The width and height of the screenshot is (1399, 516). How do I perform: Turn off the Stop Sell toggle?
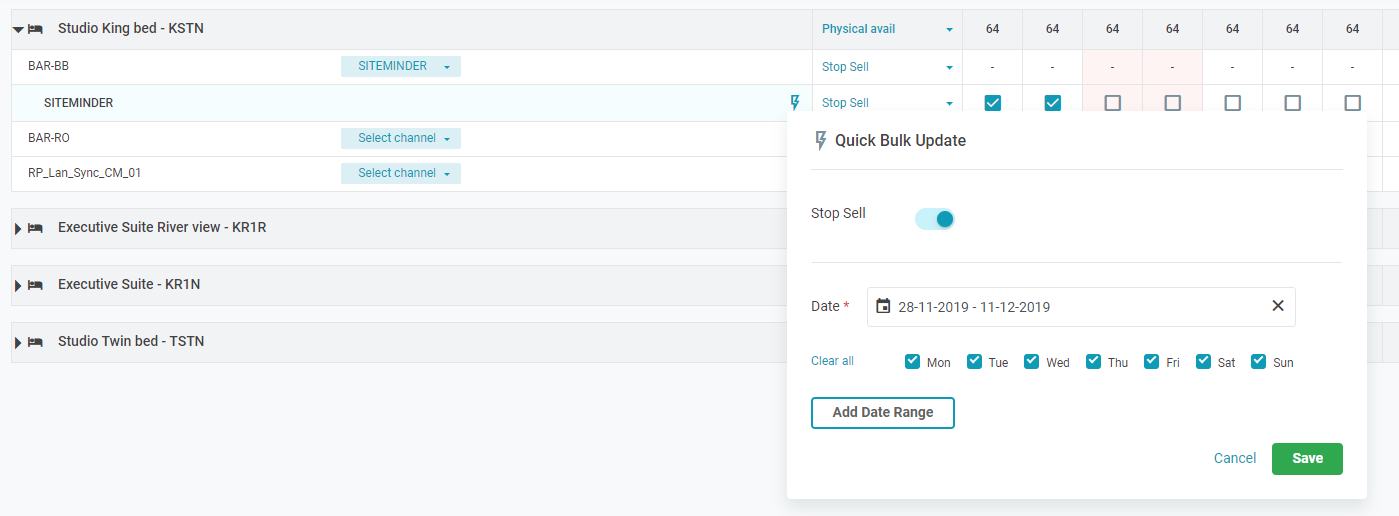coord(935,219)
